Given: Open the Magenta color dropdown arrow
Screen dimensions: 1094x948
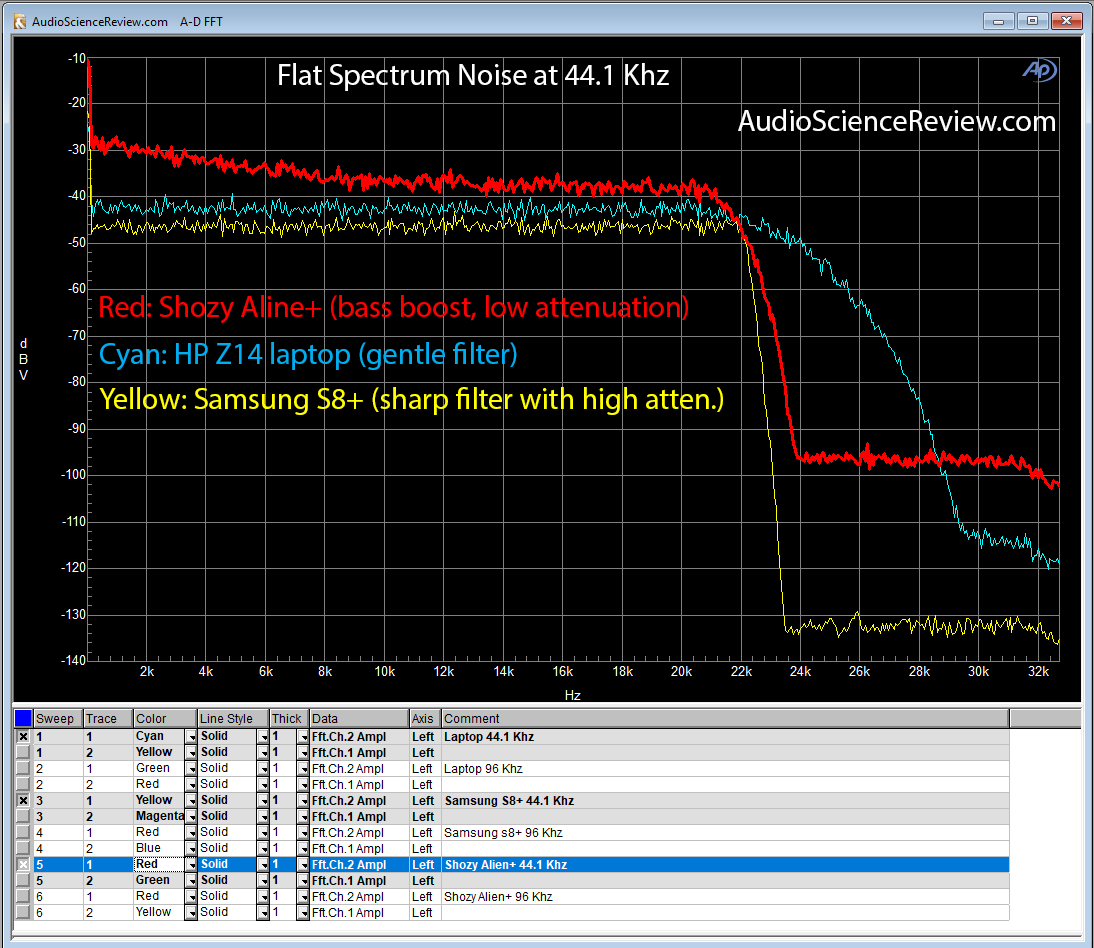Looking at the screenshot, I should point(190,817).
